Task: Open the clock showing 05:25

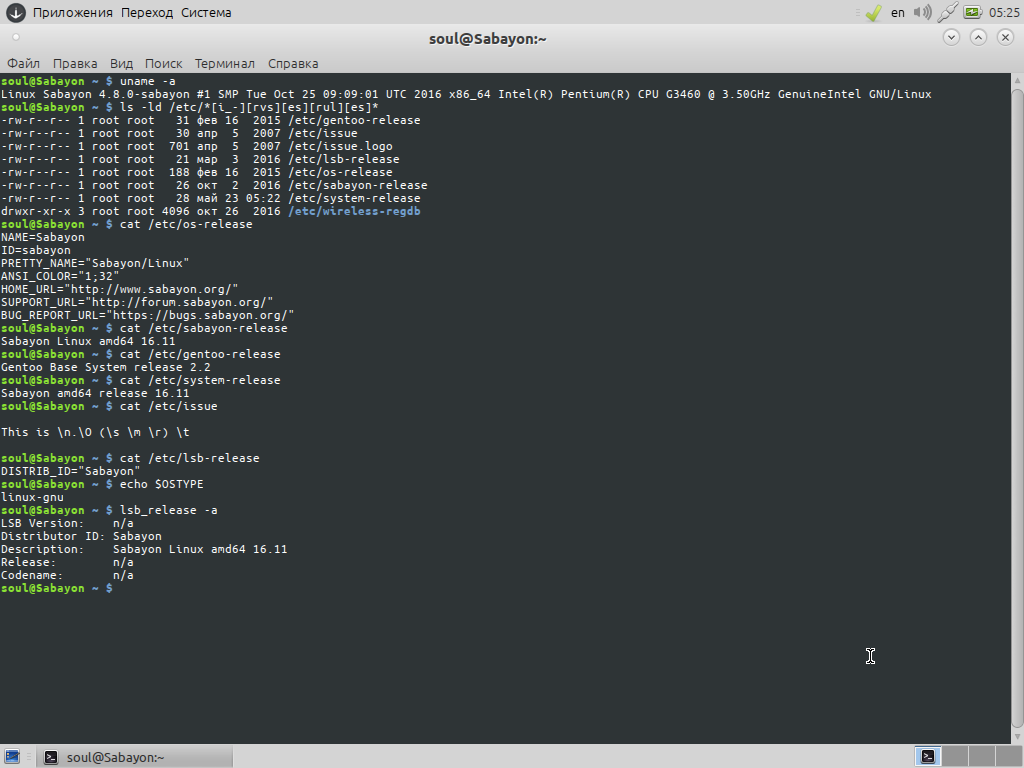Action: (x=1004, y=12)
